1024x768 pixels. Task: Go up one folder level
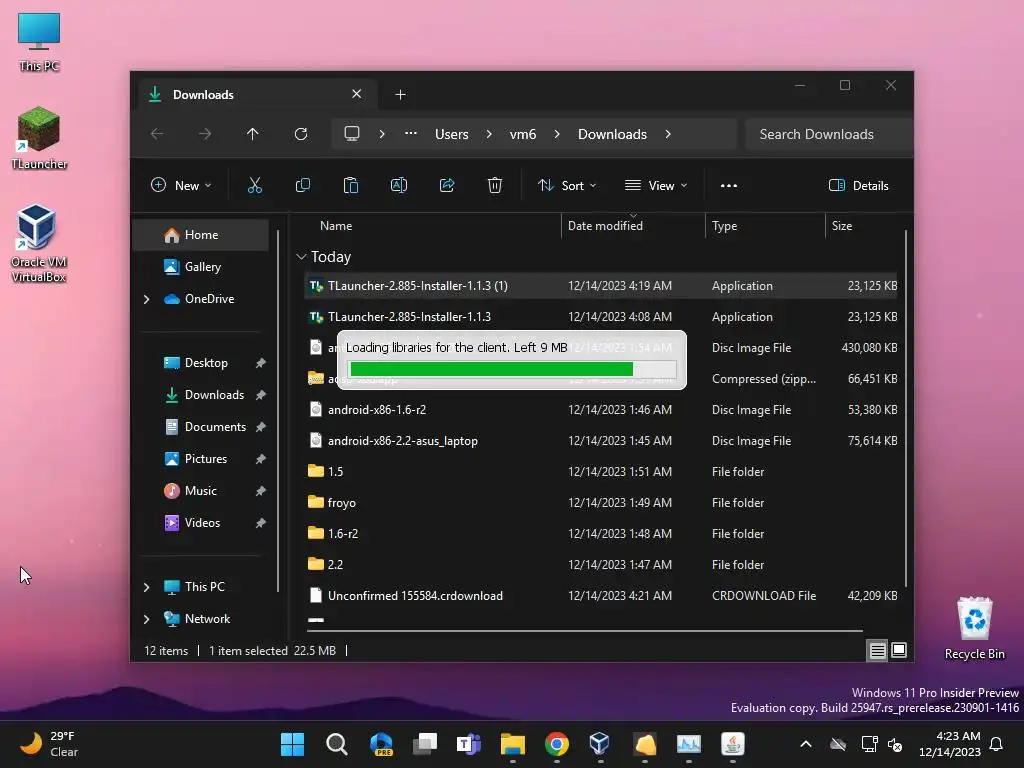pyautogui.click(x=253, y=134)
